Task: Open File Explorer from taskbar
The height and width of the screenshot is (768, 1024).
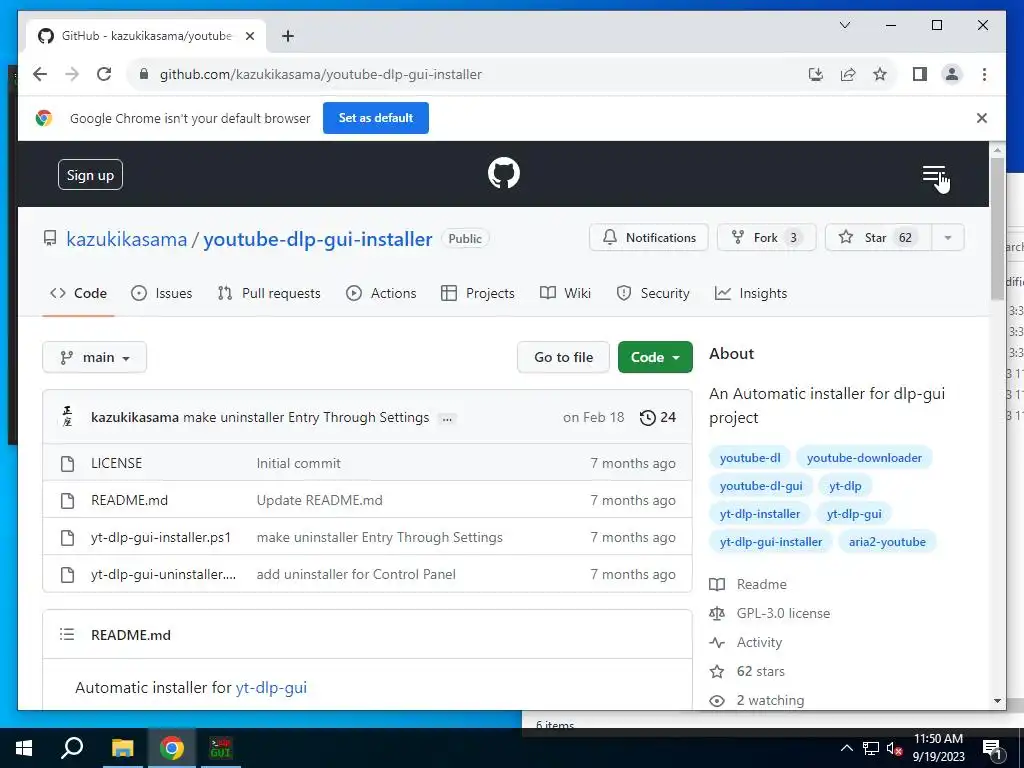Action: coord(122,748)
